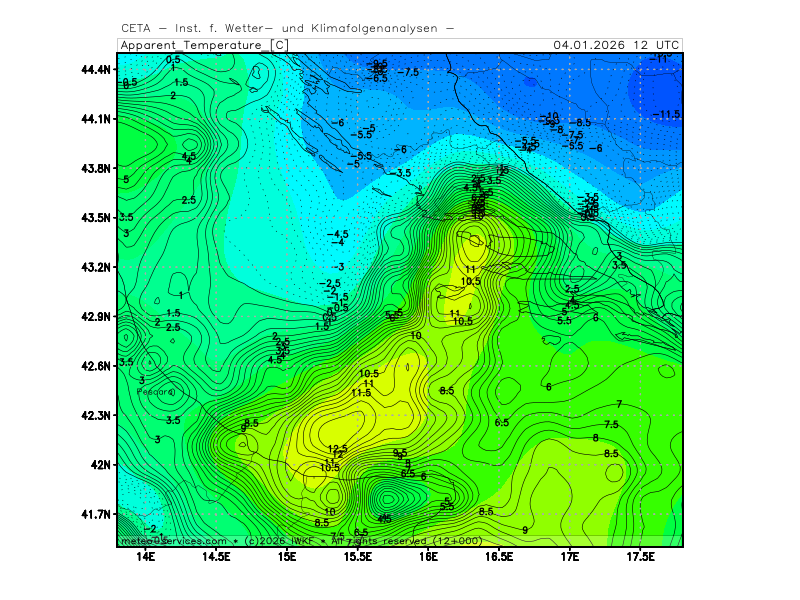Viewport: 800px width, 600px height.
Task: Click the 44.4N latitude axis label
Action: (97, 69)
